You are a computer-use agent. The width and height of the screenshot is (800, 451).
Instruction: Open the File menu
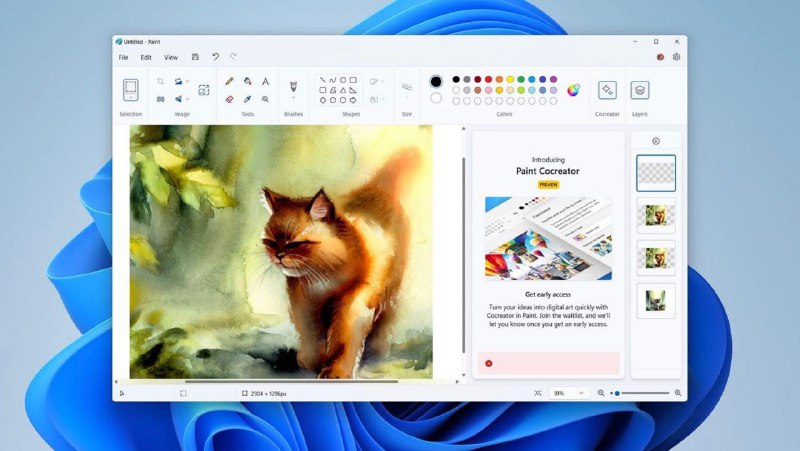[123, 58]
